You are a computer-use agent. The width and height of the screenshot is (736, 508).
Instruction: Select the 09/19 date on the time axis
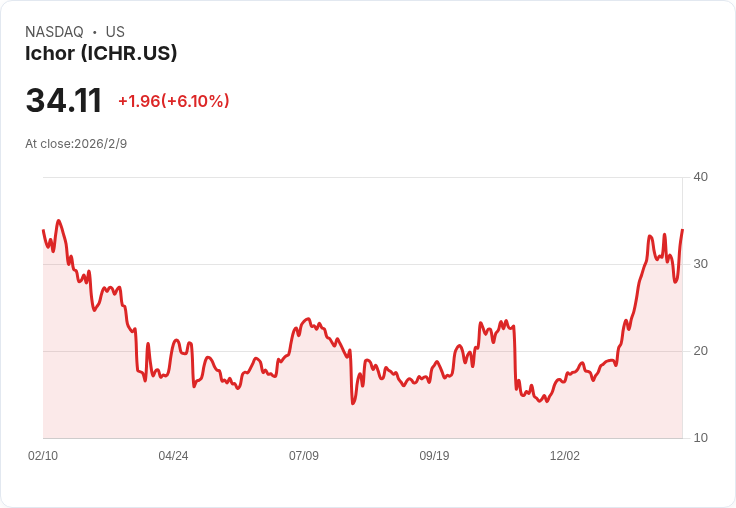434,456
